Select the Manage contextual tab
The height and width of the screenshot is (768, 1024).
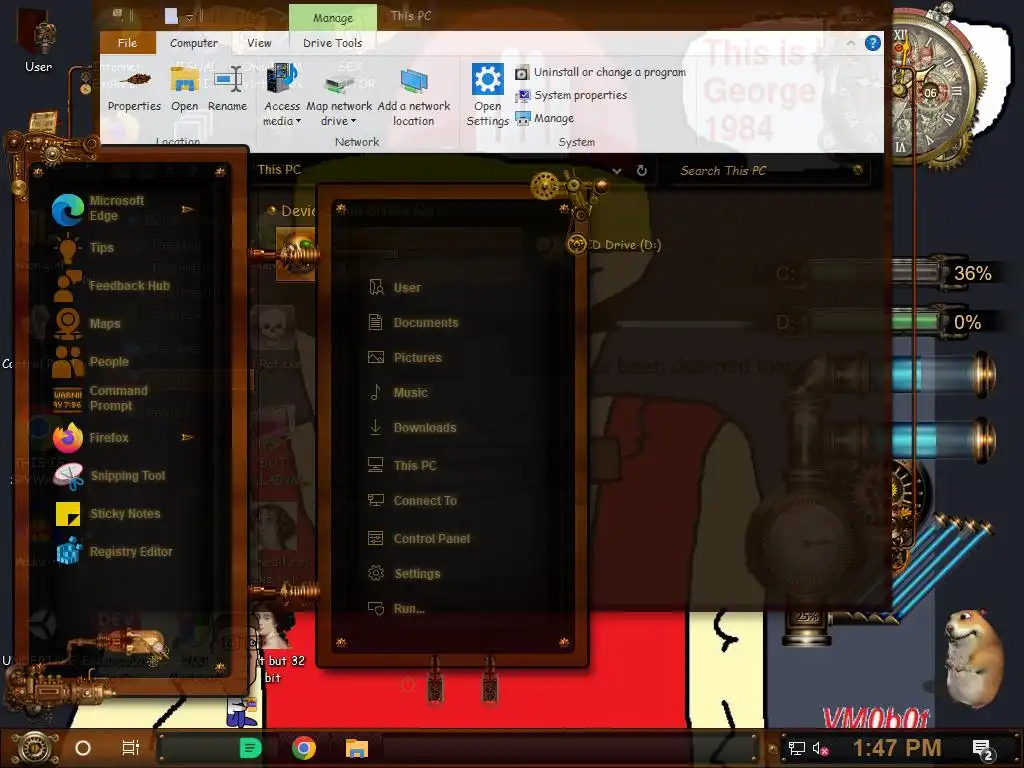[x=333, y=18]
